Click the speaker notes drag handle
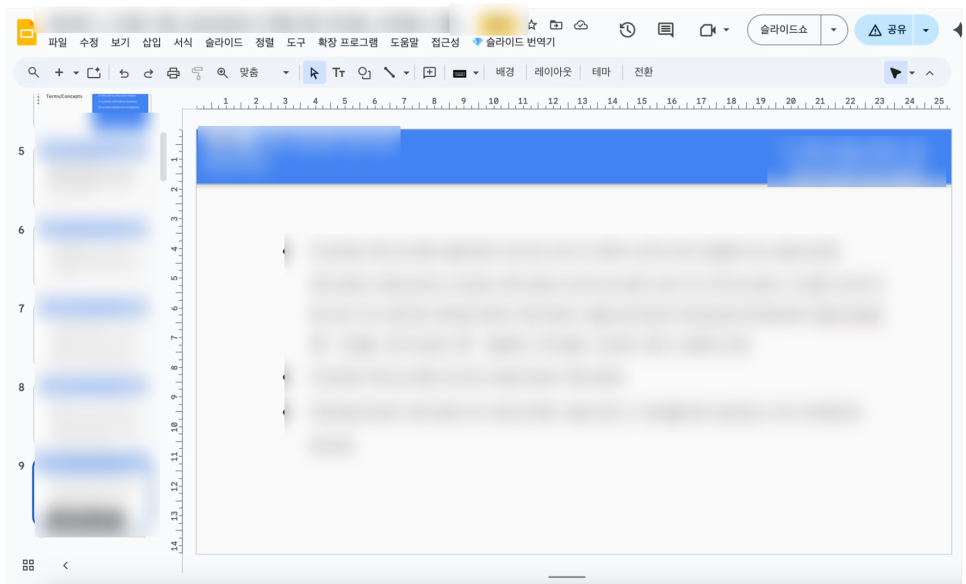This screenshot has height=584, width=966. coord(567,577)
